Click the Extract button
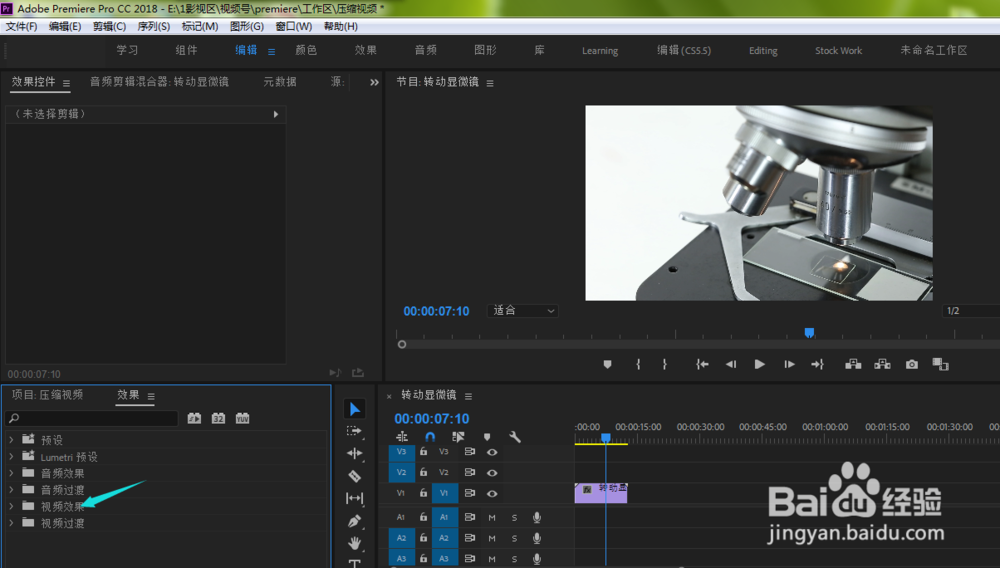 point(882,365)
